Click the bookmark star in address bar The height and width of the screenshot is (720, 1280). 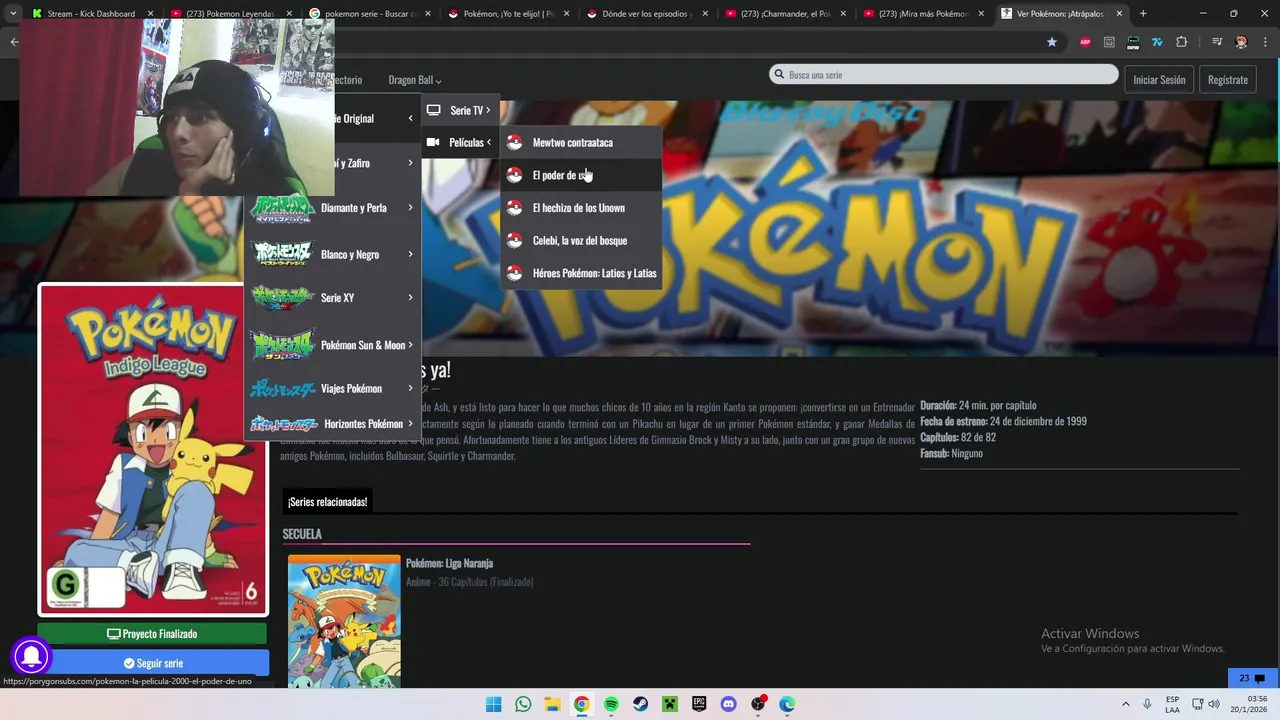click(1051, 42)
